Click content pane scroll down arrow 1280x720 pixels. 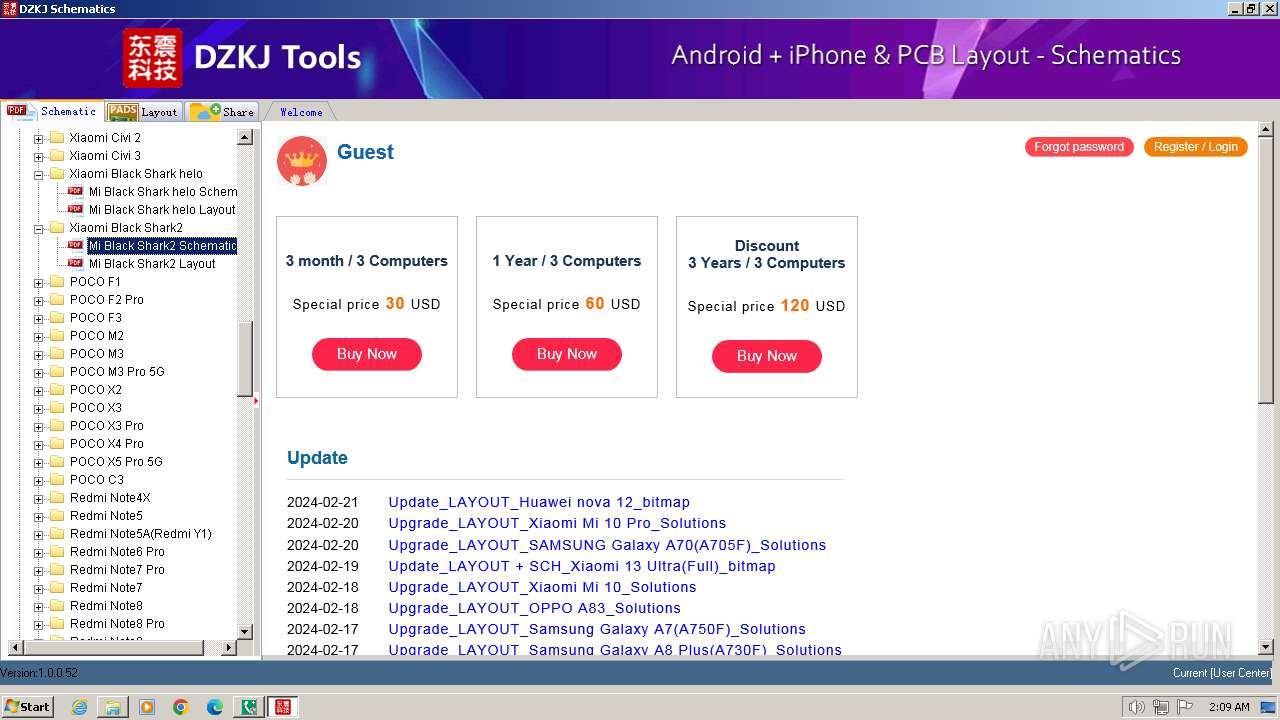[x=1266, y=648]
